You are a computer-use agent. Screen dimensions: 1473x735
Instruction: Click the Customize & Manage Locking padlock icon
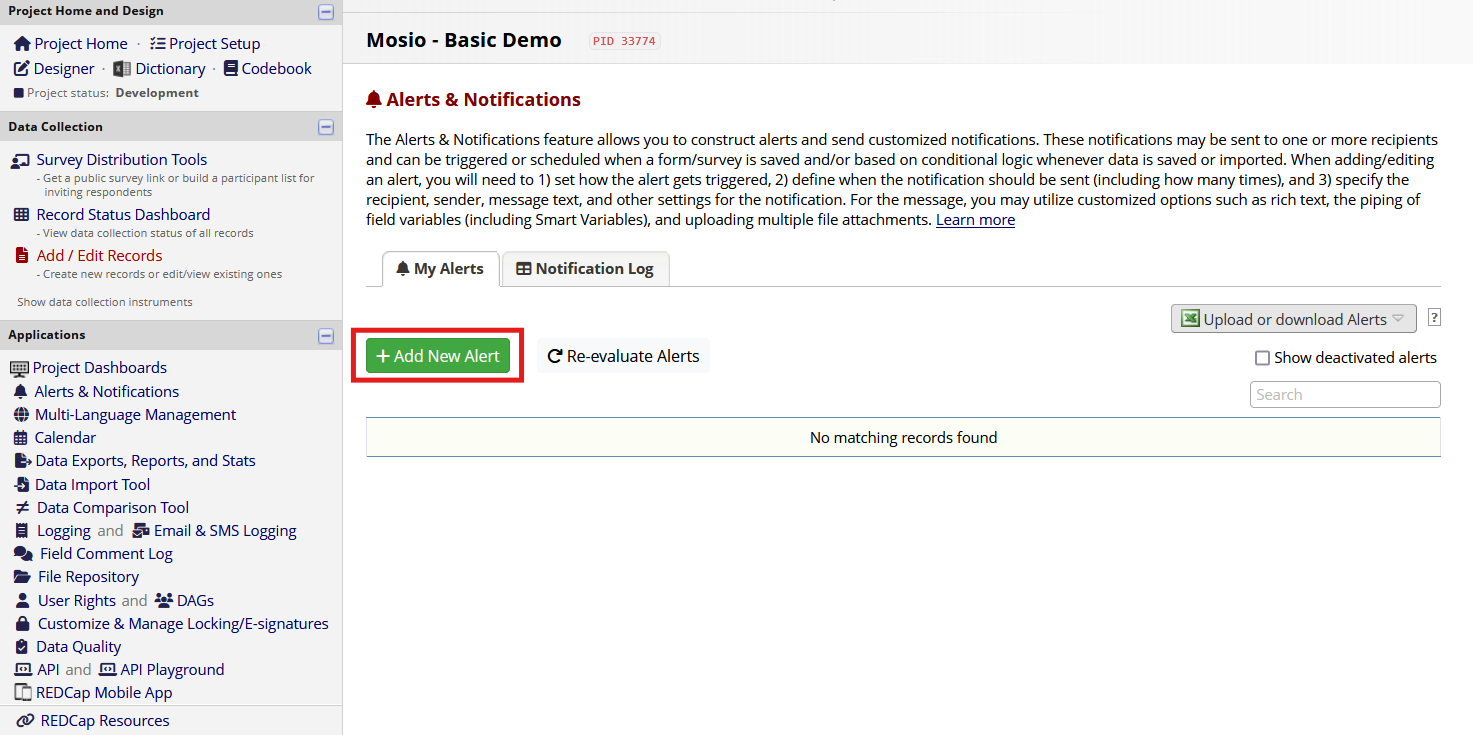(x=21, y=624)
